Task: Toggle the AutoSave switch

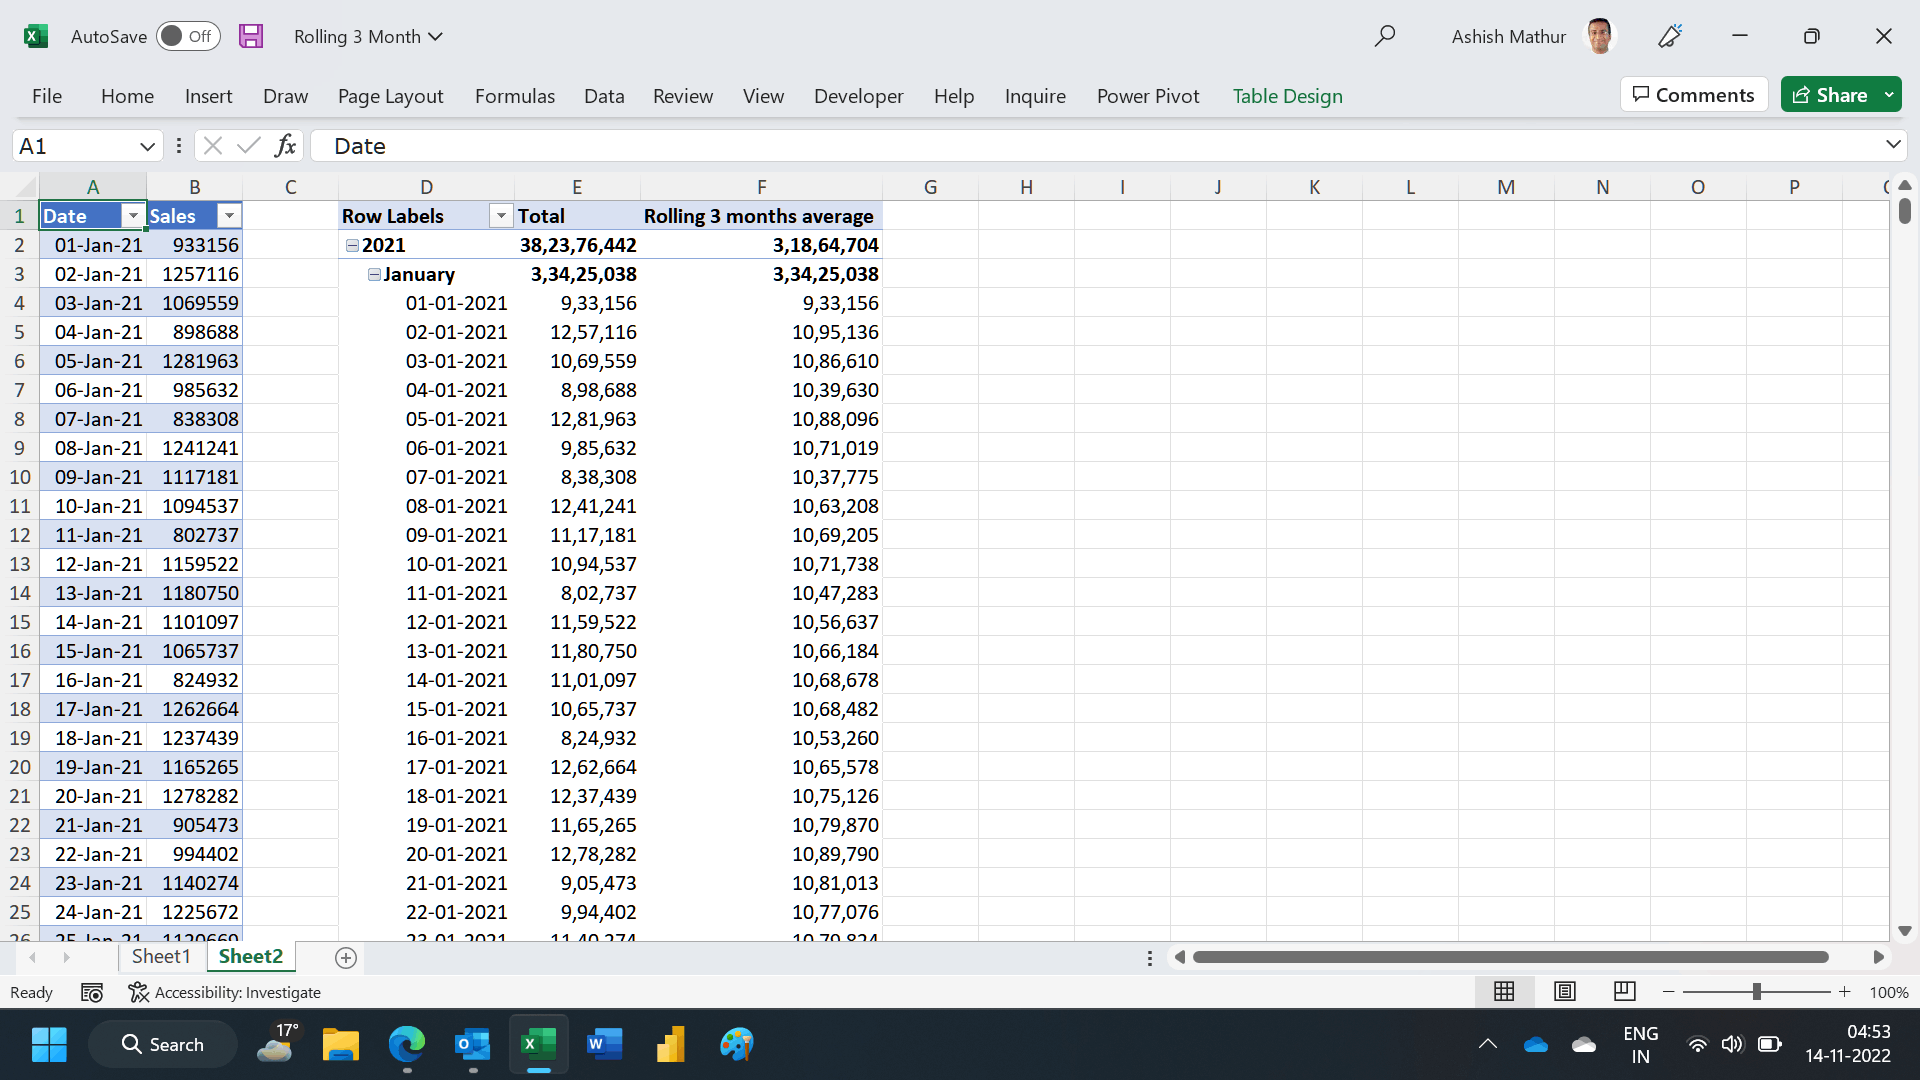Action: tap(188, 36)
